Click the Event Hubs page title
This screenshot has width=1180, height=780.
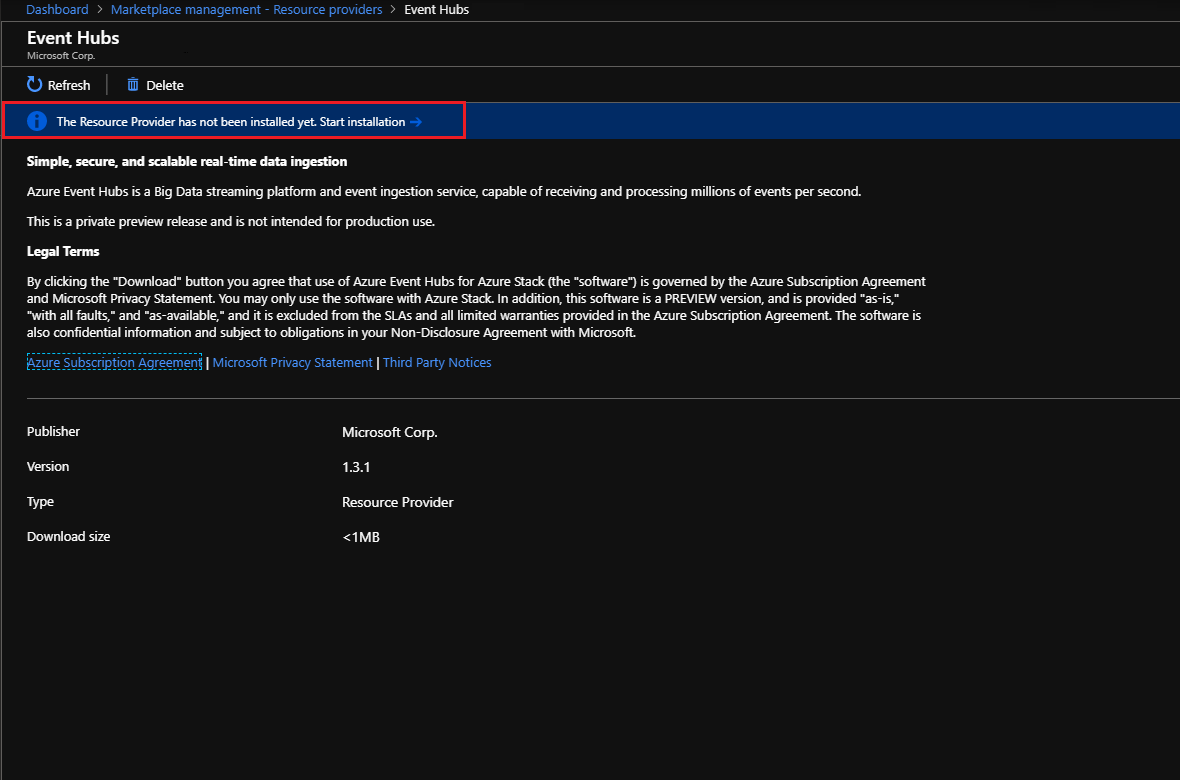pyautogui.click(x=72, y=37)
